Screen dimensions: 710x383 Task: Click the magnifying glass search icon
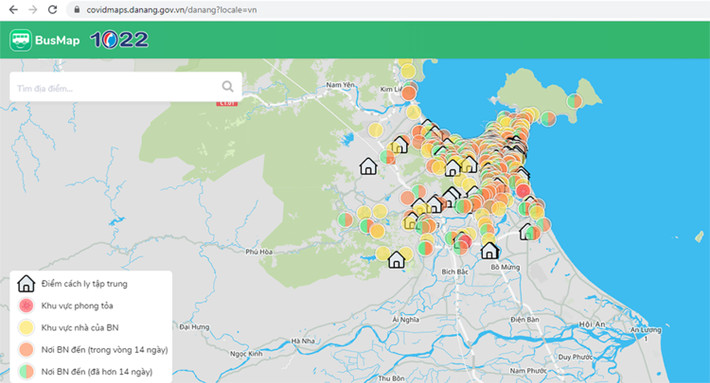point(227,86)
